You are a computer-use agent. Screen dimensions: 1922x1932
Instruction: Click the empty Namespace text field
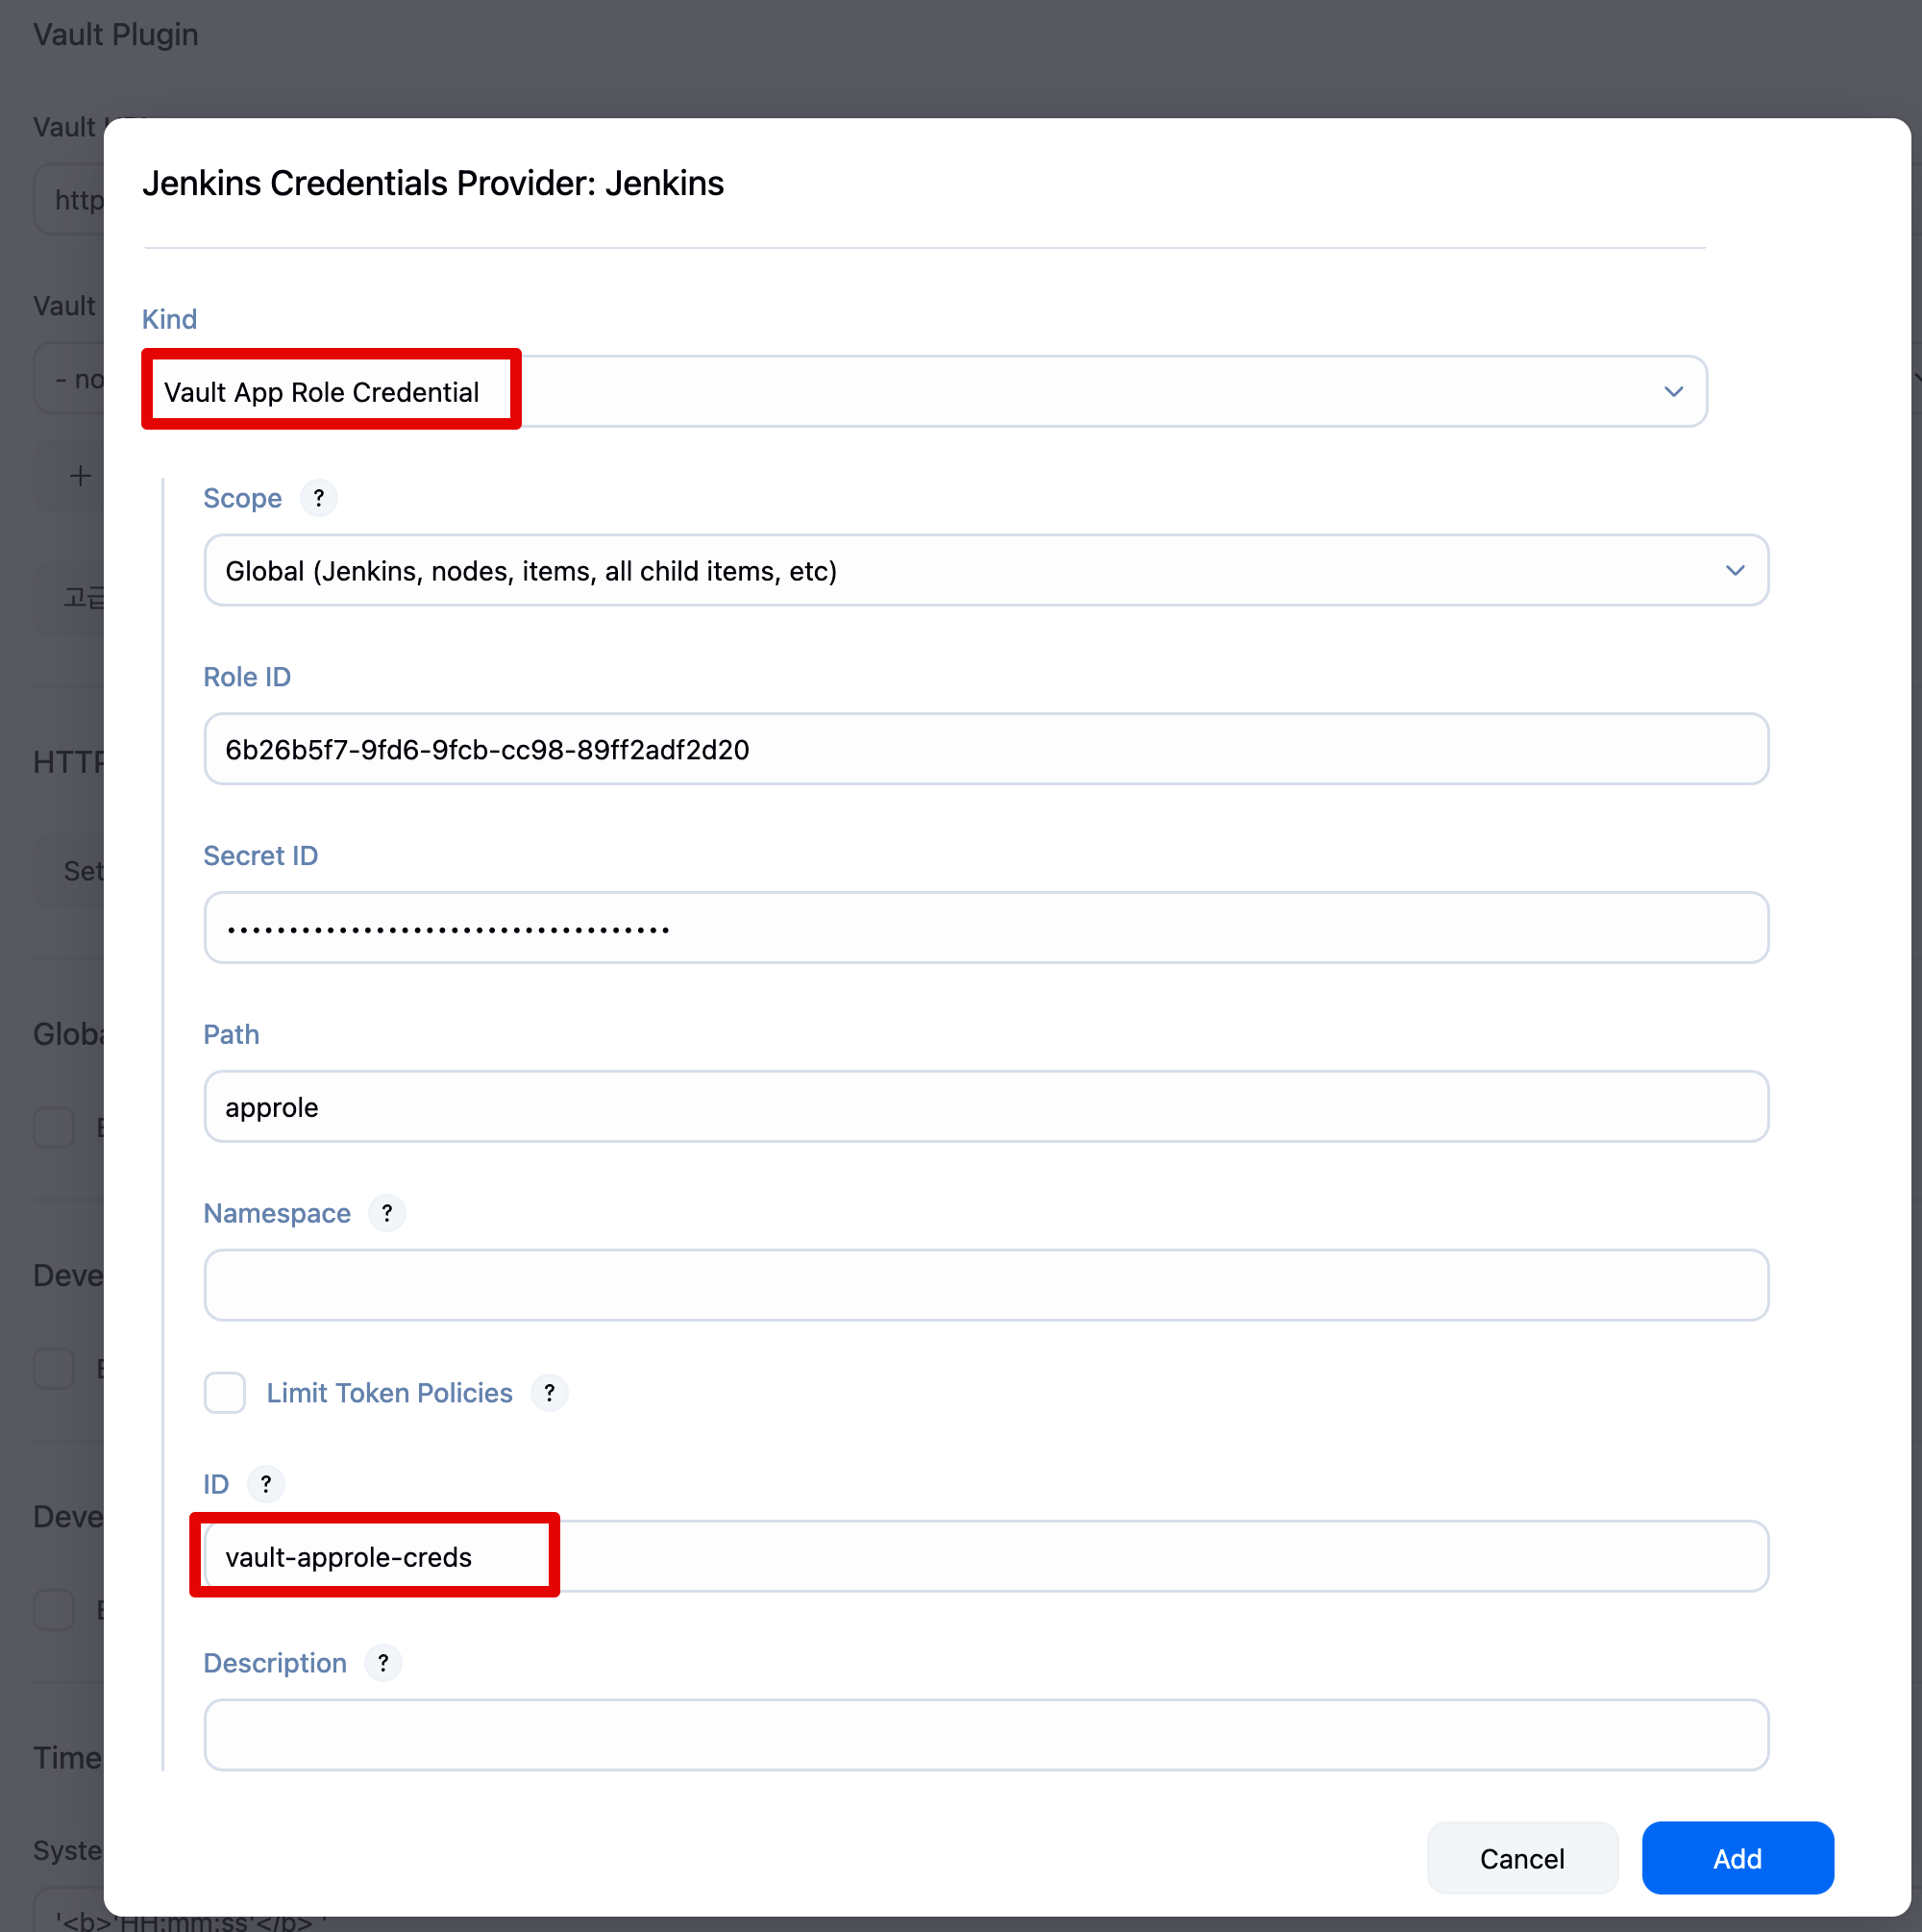point(986,1285)
